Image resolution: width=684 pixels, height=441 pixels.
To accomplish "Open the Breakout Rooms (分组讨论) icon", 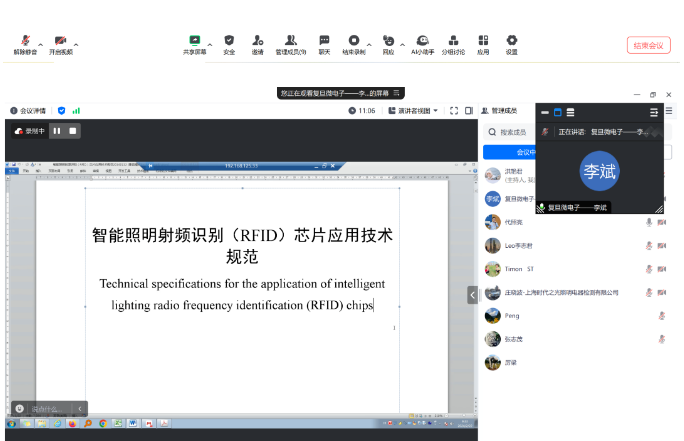I will [453, 42].
